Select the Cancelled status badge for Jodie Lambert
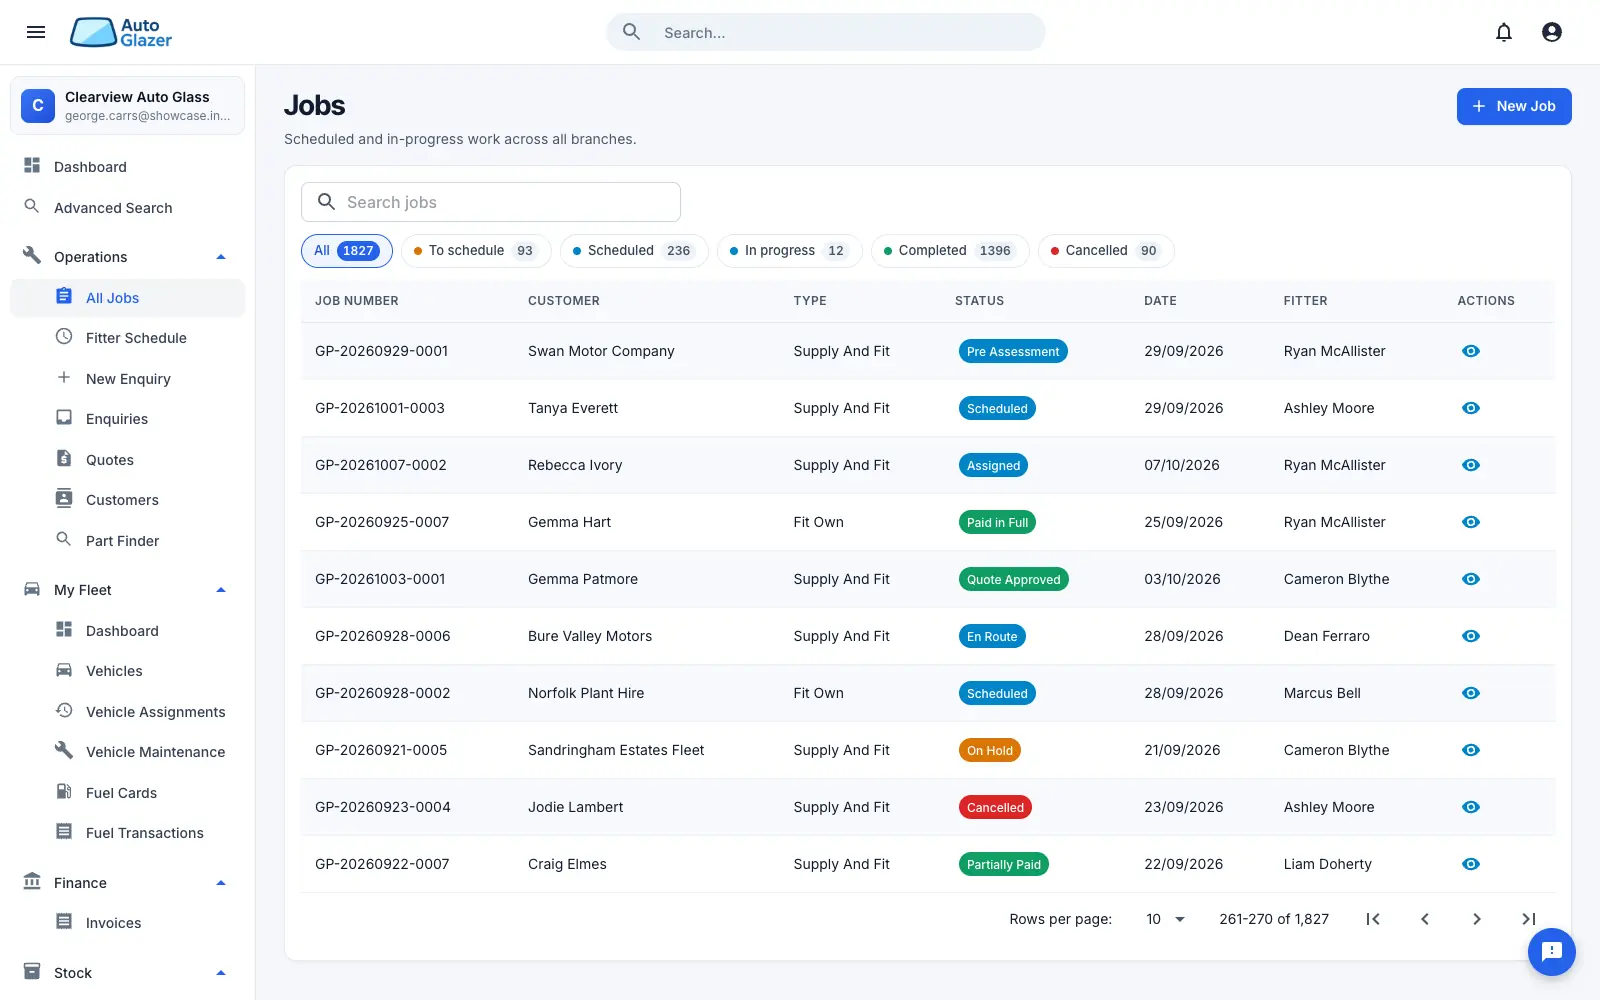 pos(995,807)
